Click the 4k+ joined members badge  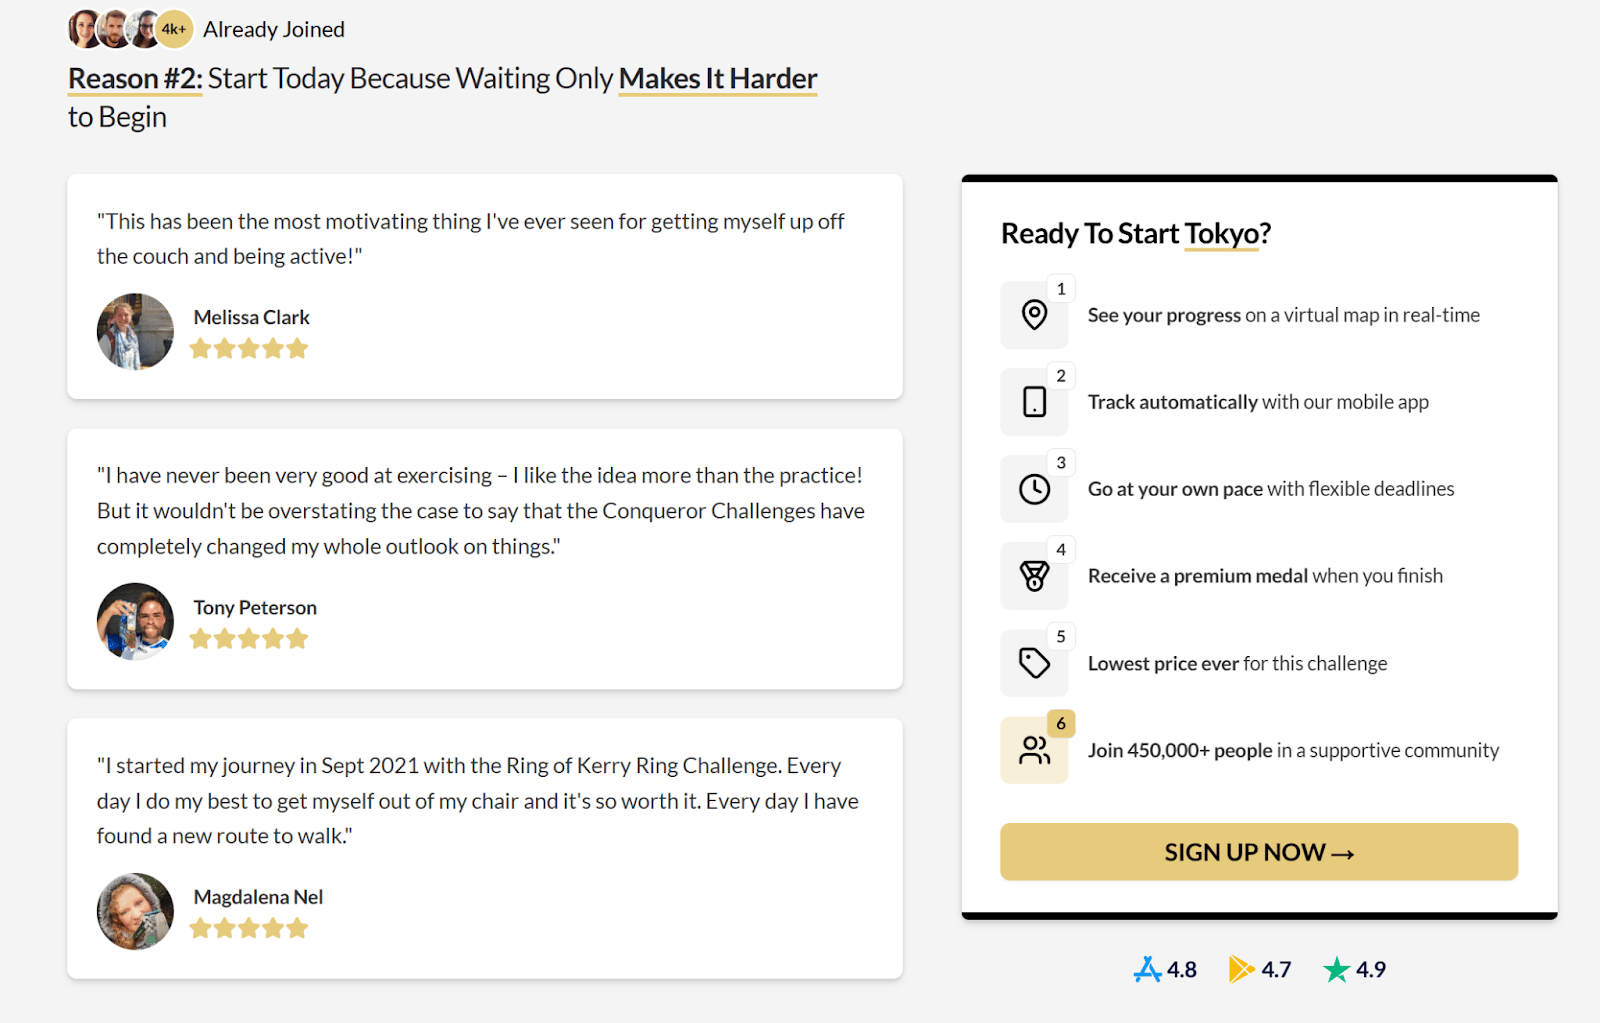[x=174, y=29]
